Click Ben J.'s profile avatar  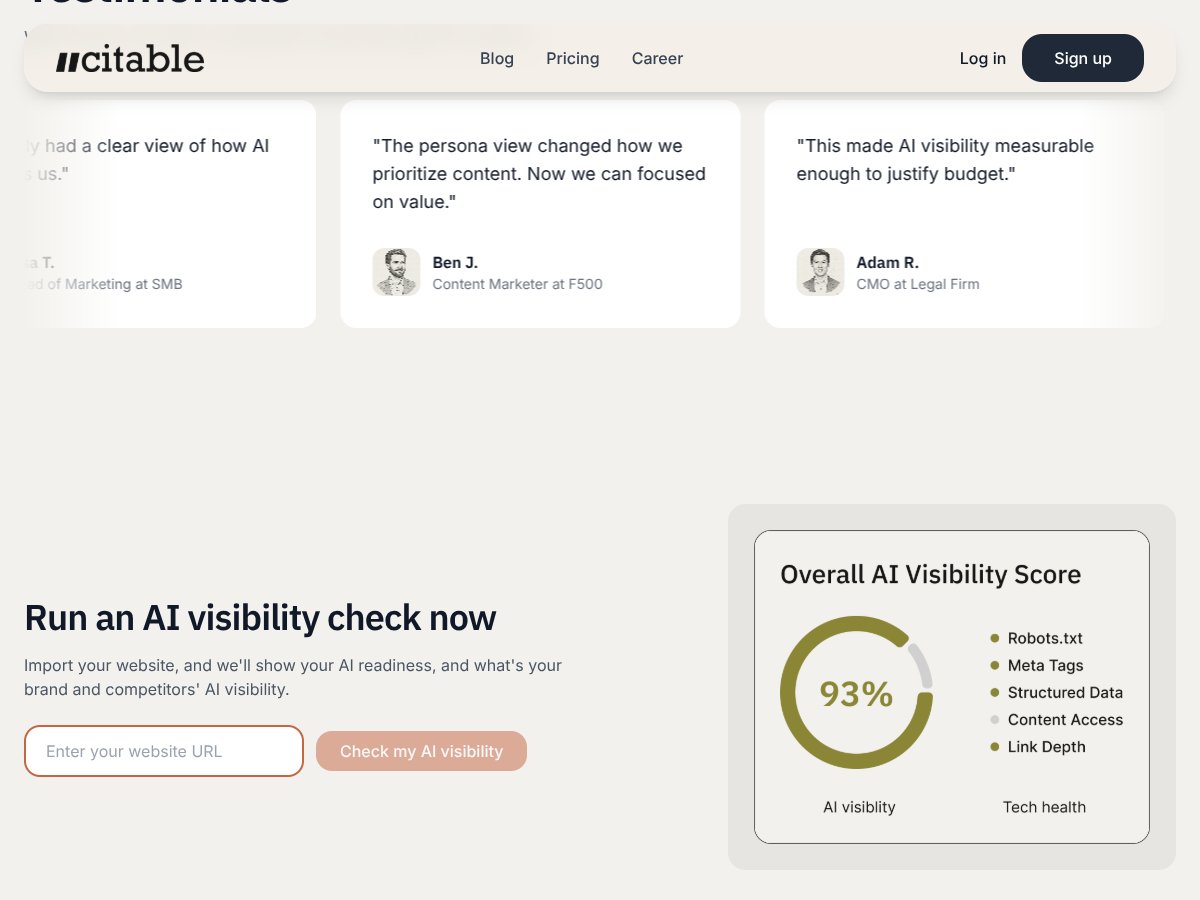(396, 271)
